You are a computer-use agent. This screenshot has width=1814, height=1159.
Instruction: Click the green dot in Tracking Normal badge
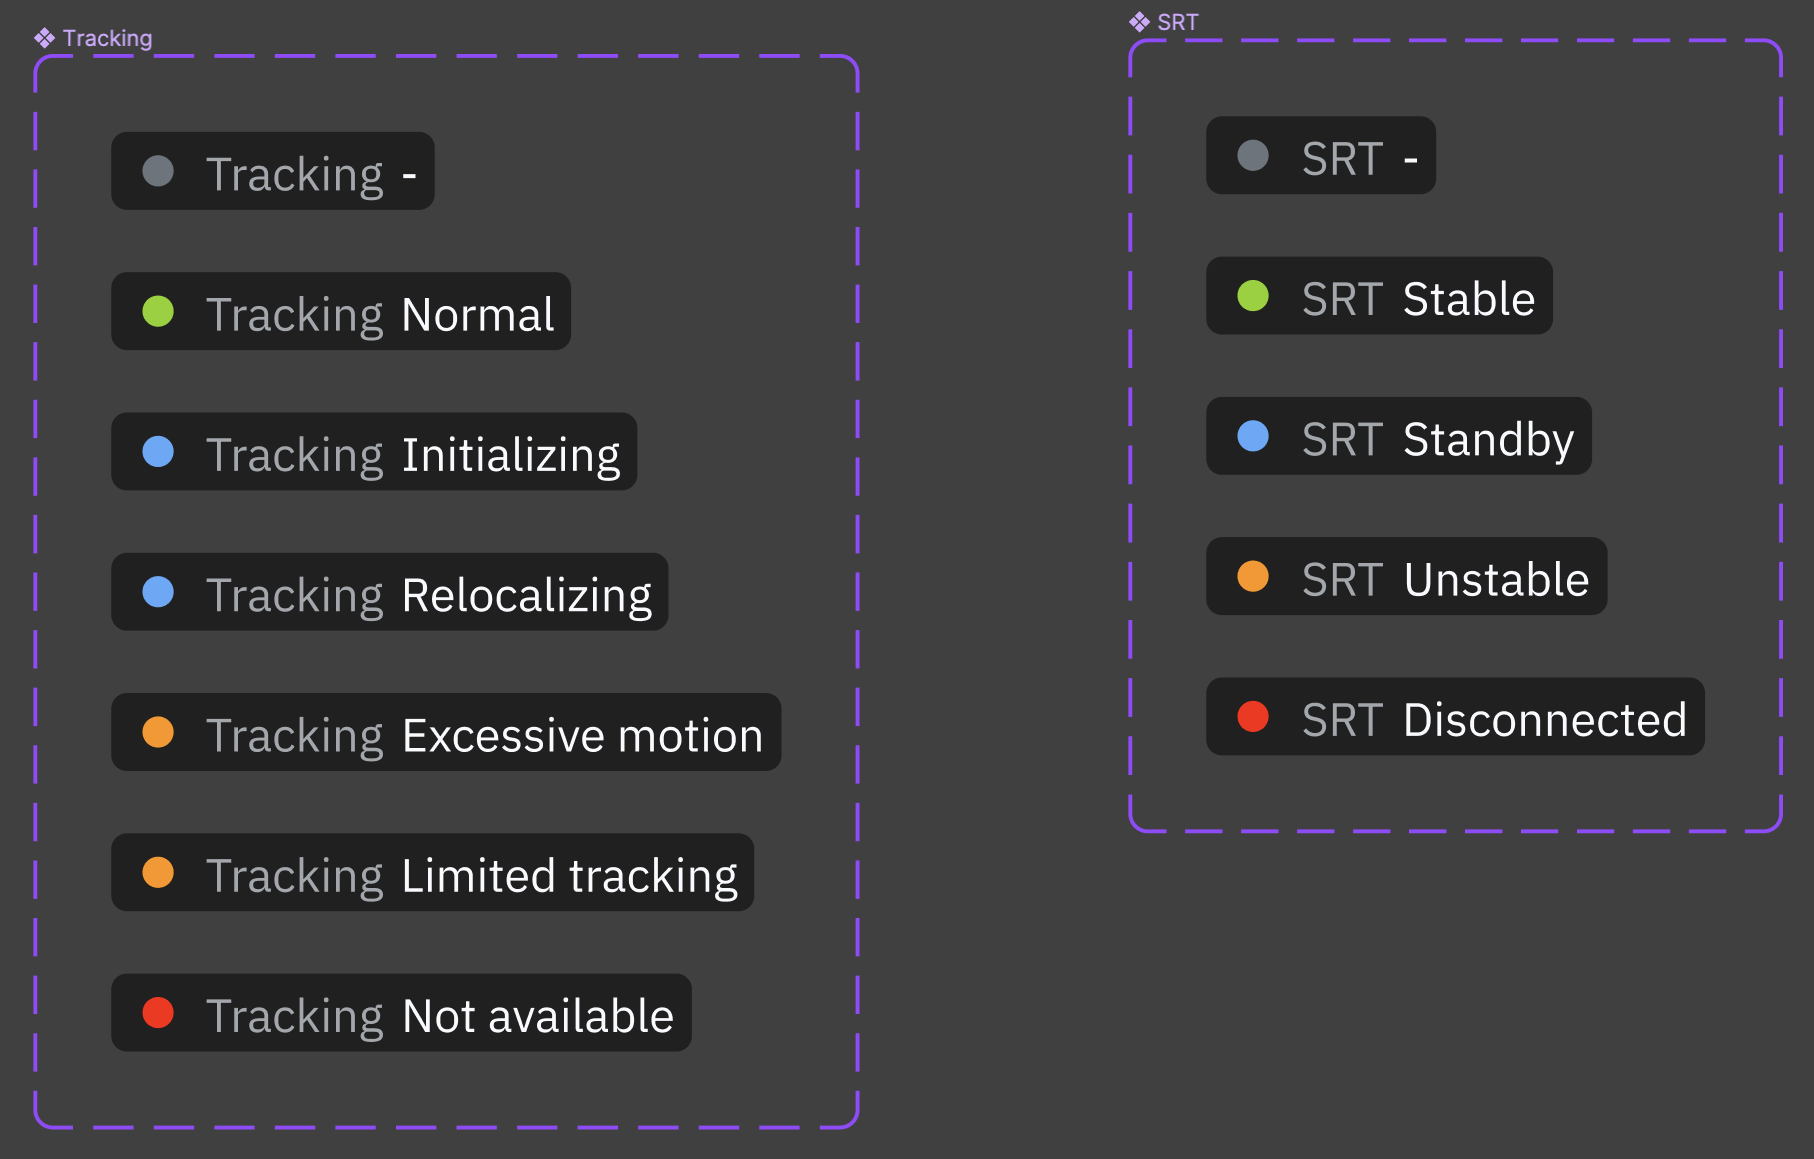pyautogui.click(x=158, y=312)
